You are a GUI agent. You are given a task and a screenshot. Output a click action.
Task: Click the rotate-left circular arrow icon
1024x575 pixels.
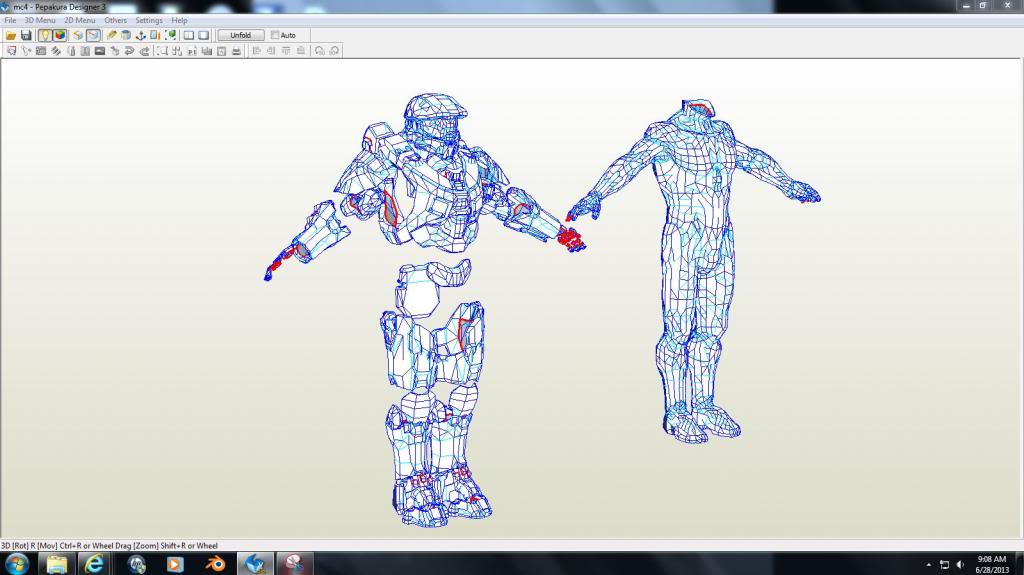(319, 51)
